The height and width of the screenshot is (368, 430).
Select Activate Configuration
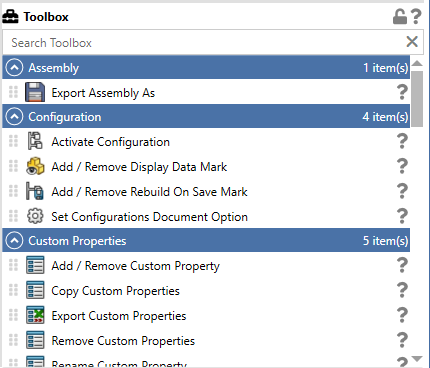coord(110,142)
